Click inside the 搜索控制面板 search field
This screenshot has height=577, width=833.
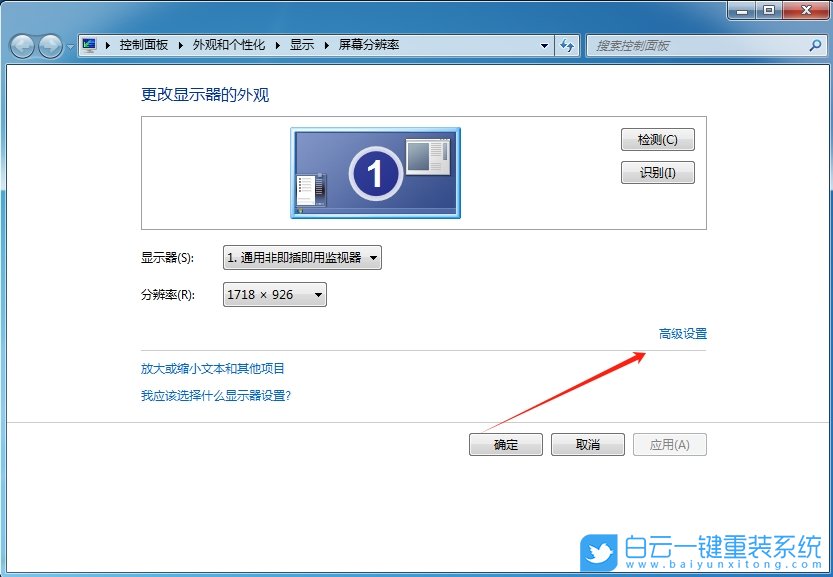(690, 45)
